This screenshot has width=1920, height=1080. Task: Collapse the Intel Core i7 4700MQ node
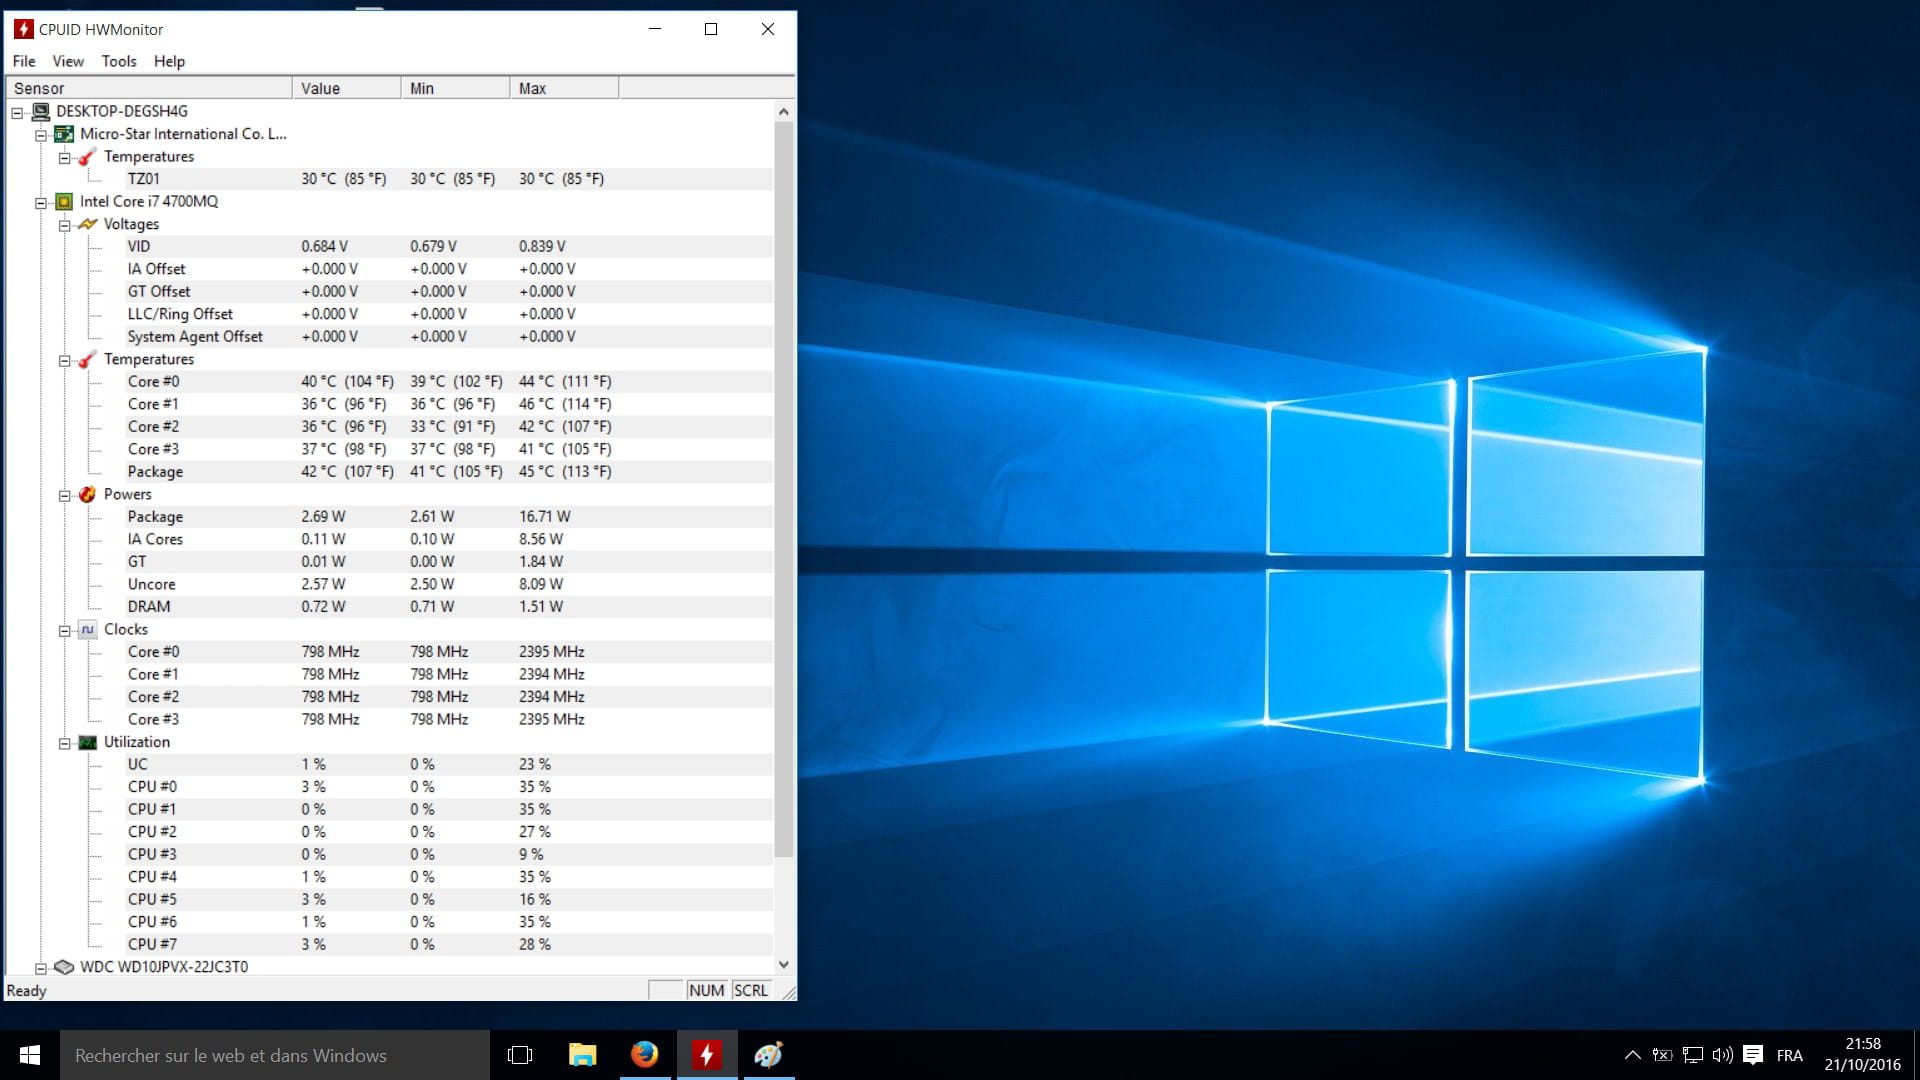(x=41, y=202)
